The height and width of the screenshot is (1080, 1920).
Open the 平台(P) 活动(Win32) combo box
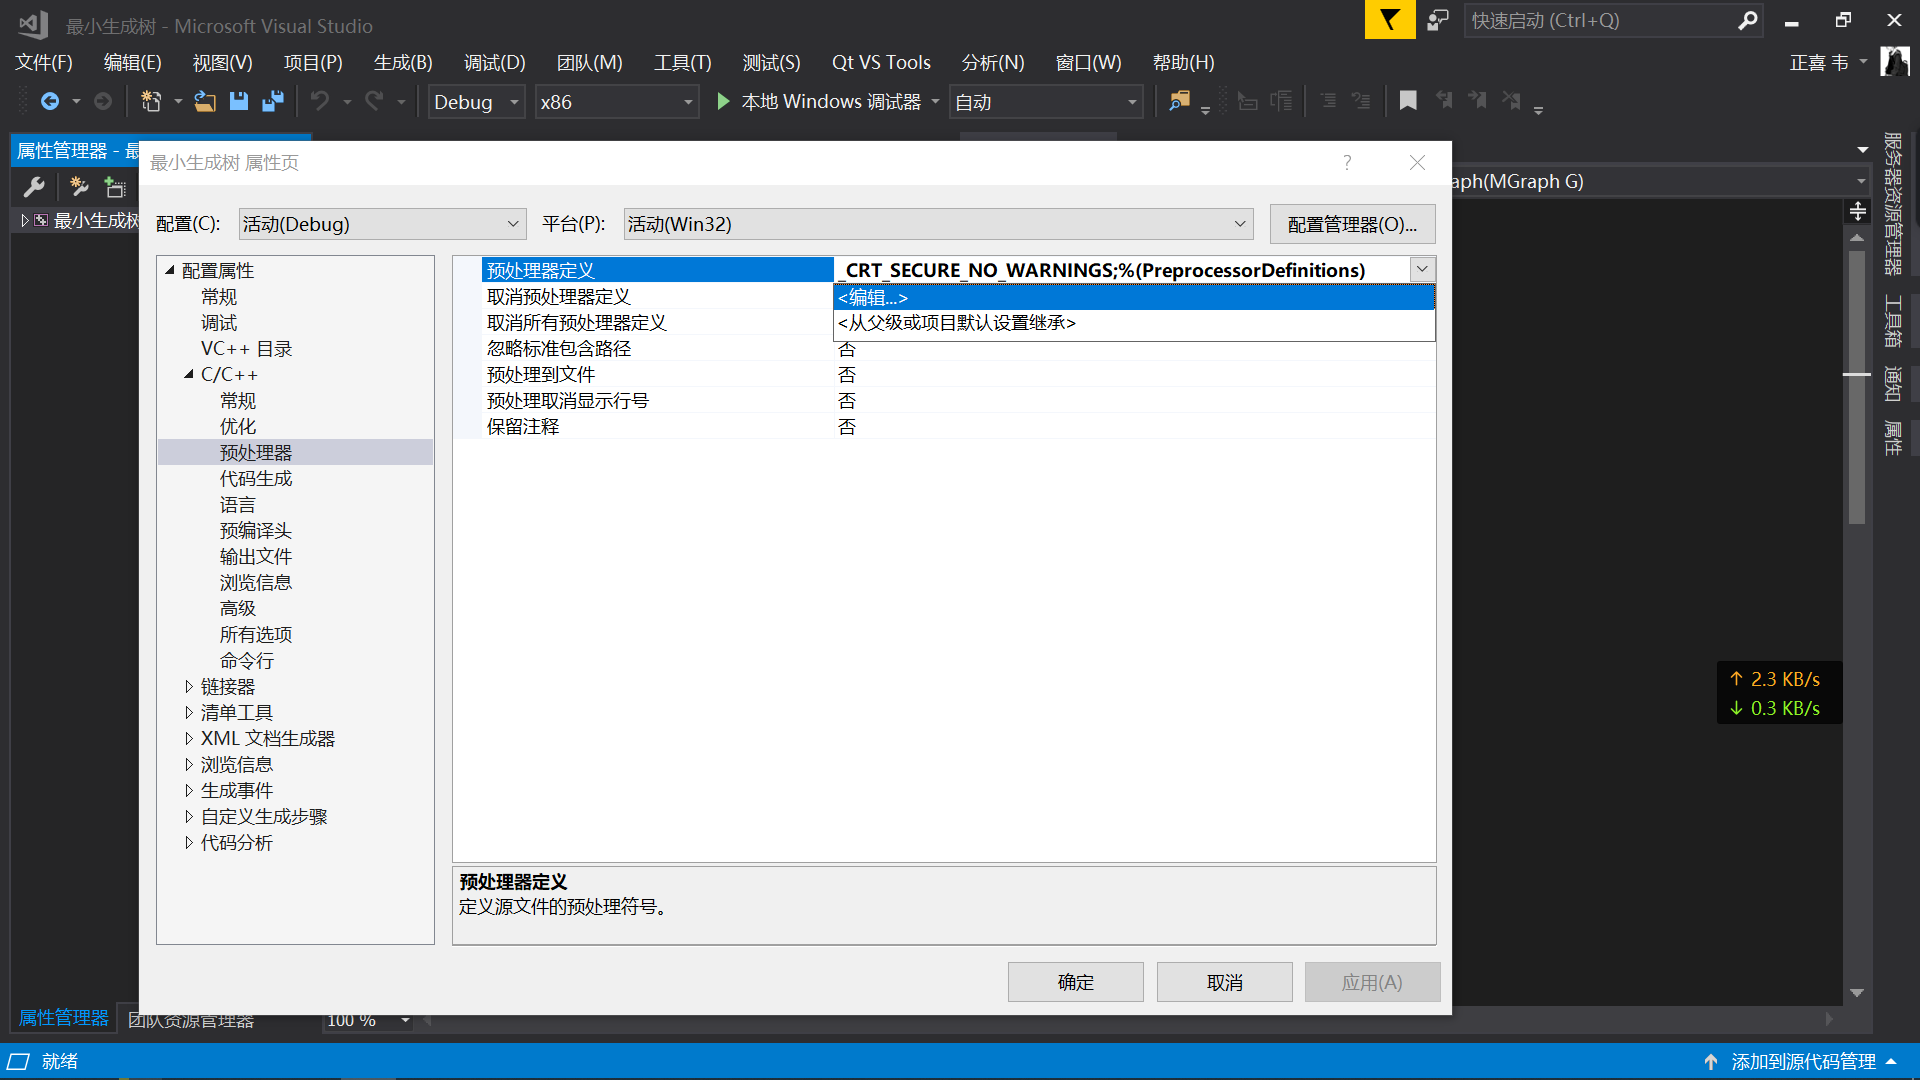[x=938, y=224]
